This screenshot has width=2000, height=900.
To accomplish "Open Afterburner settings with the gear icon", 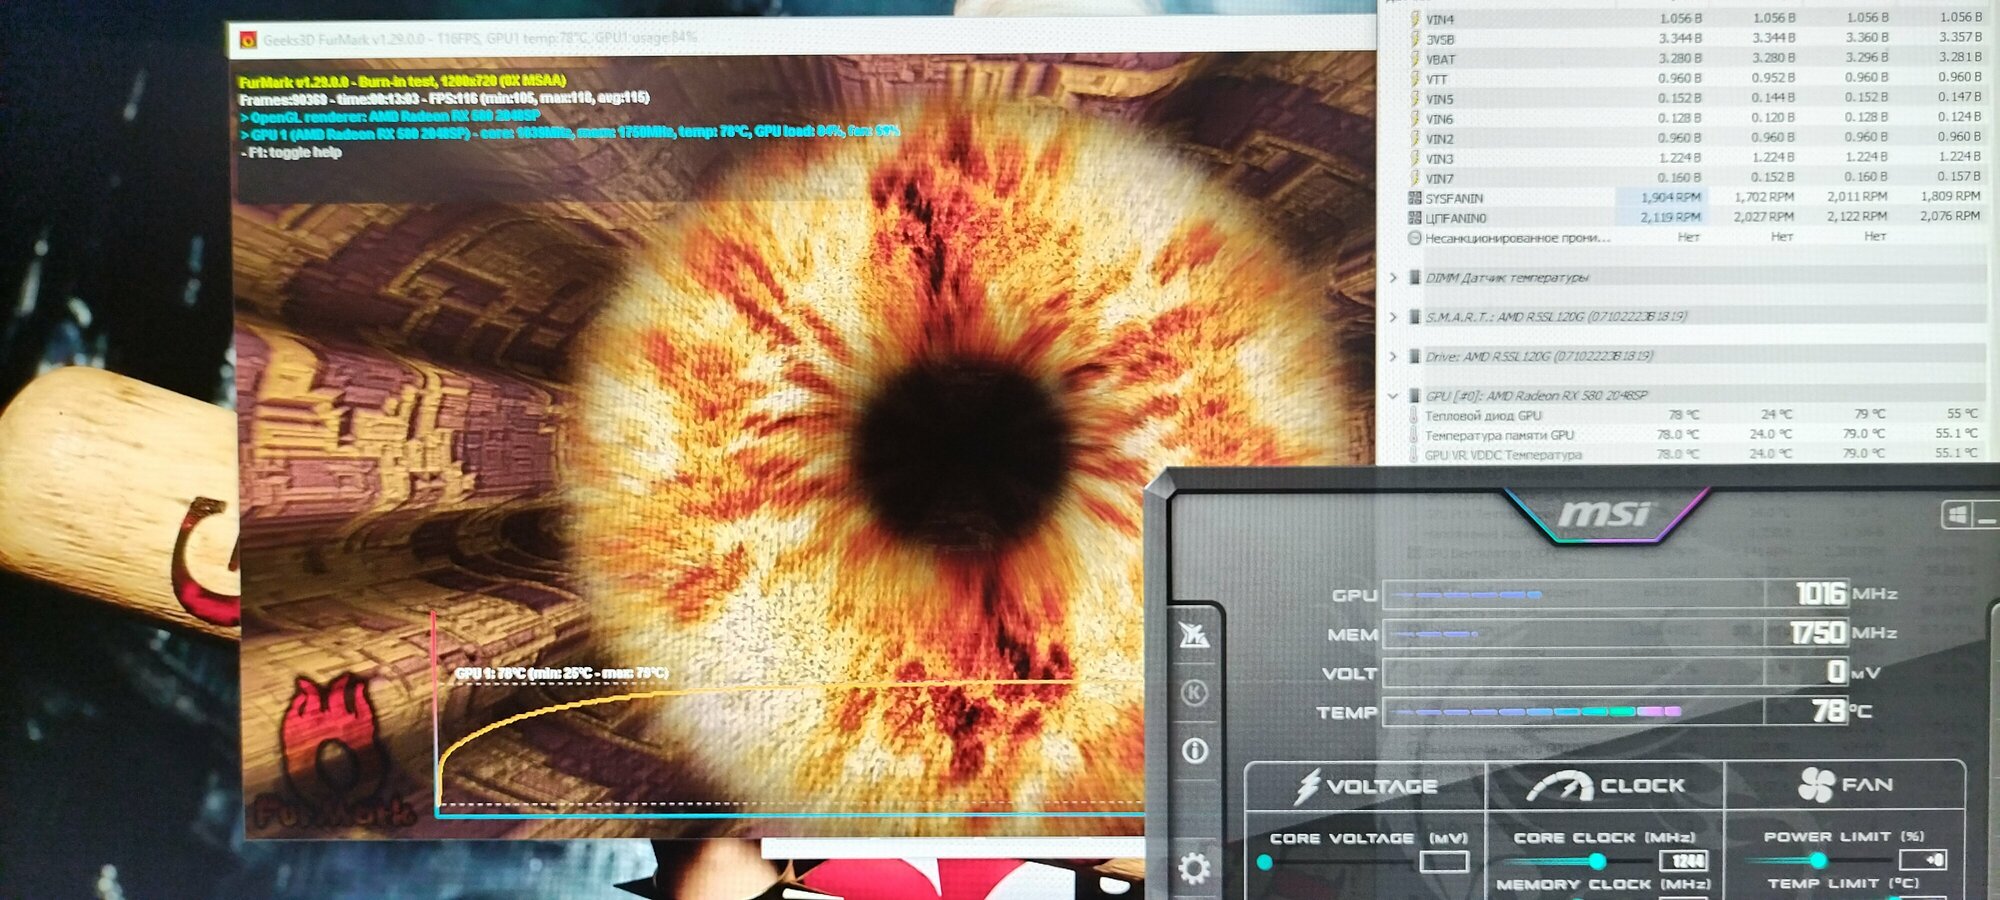I will [1194, 868].
